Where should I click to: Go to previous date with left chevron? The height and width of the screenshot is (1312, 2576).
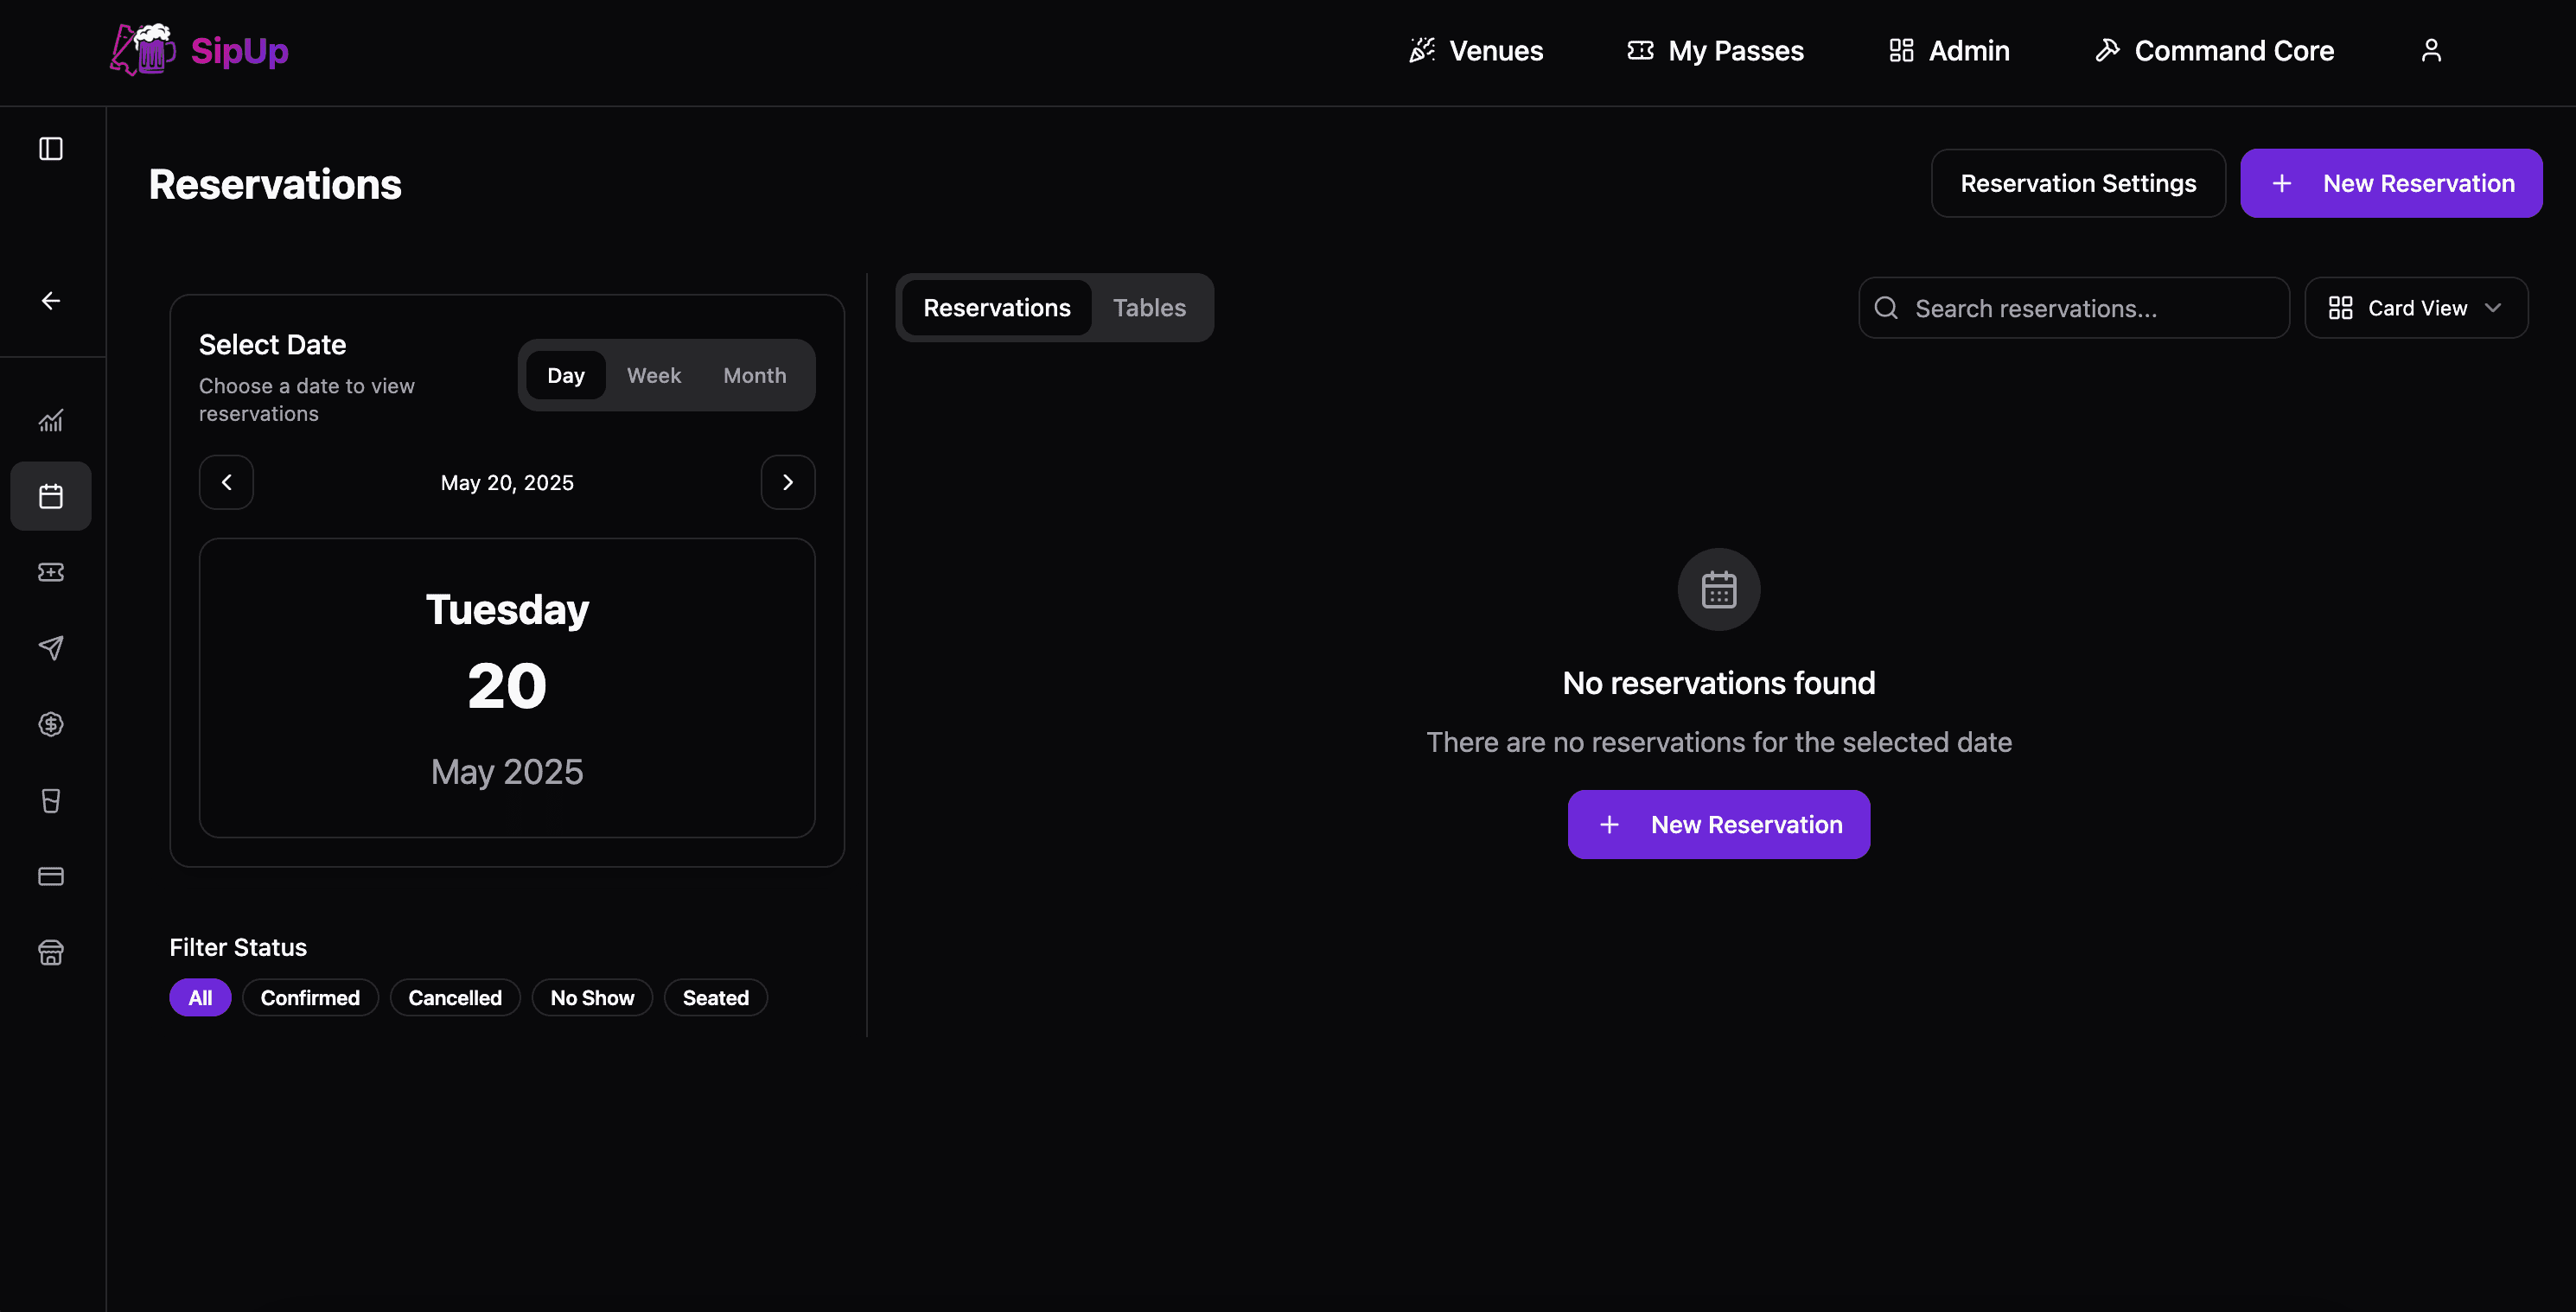(226, 482)
